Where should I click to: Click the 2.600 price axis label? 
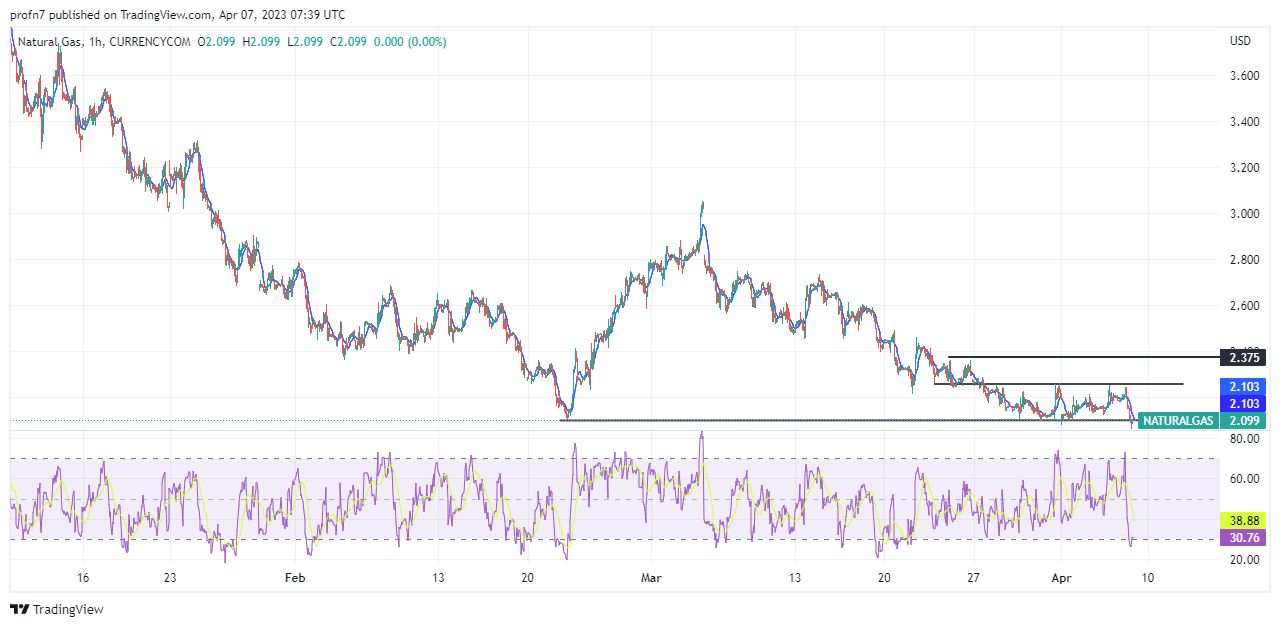click(1244, 306)
